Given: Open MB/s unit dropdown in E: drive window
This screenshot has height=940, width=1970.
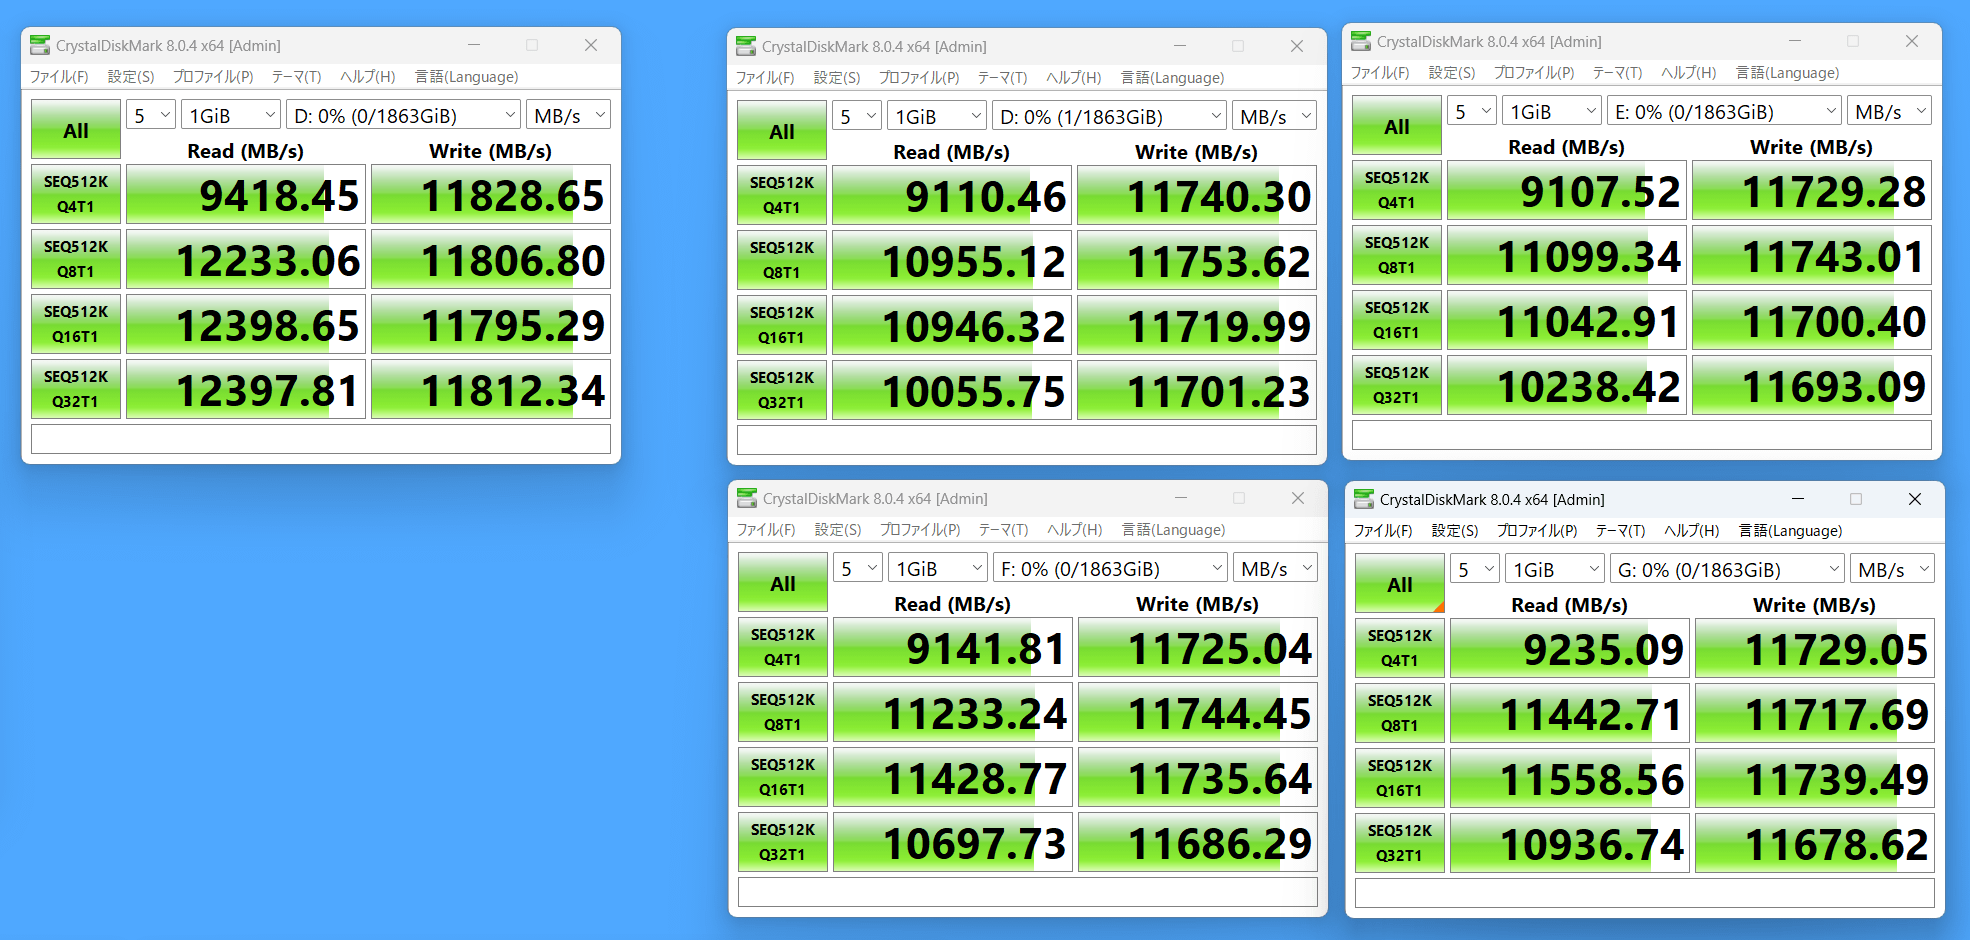Looking at the screenshot, I should pyautogui.click(x=1889, y=111).
